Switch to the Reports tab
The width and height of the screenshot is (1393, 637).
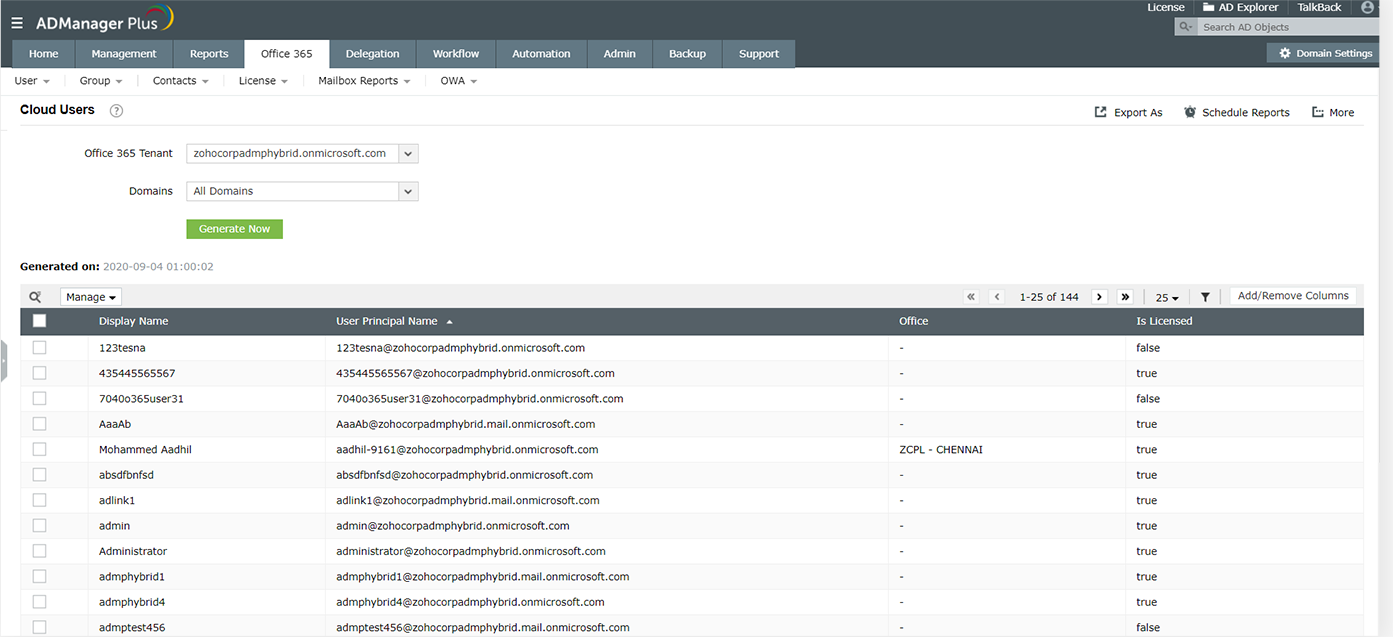[x=209, y=54]
